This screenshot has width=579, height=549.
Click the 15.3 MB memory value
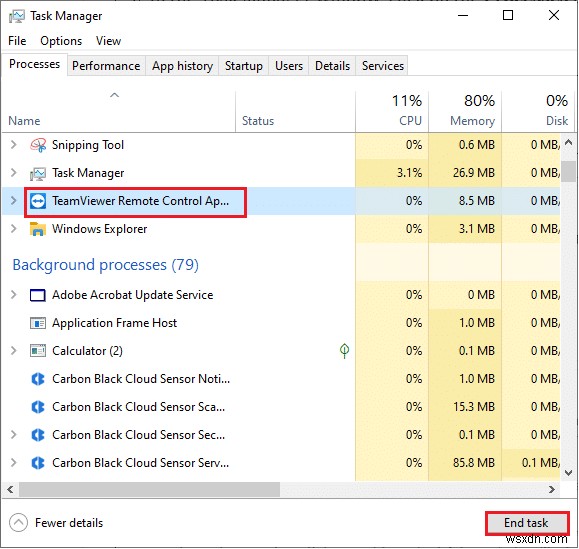(x=474, y=407)
